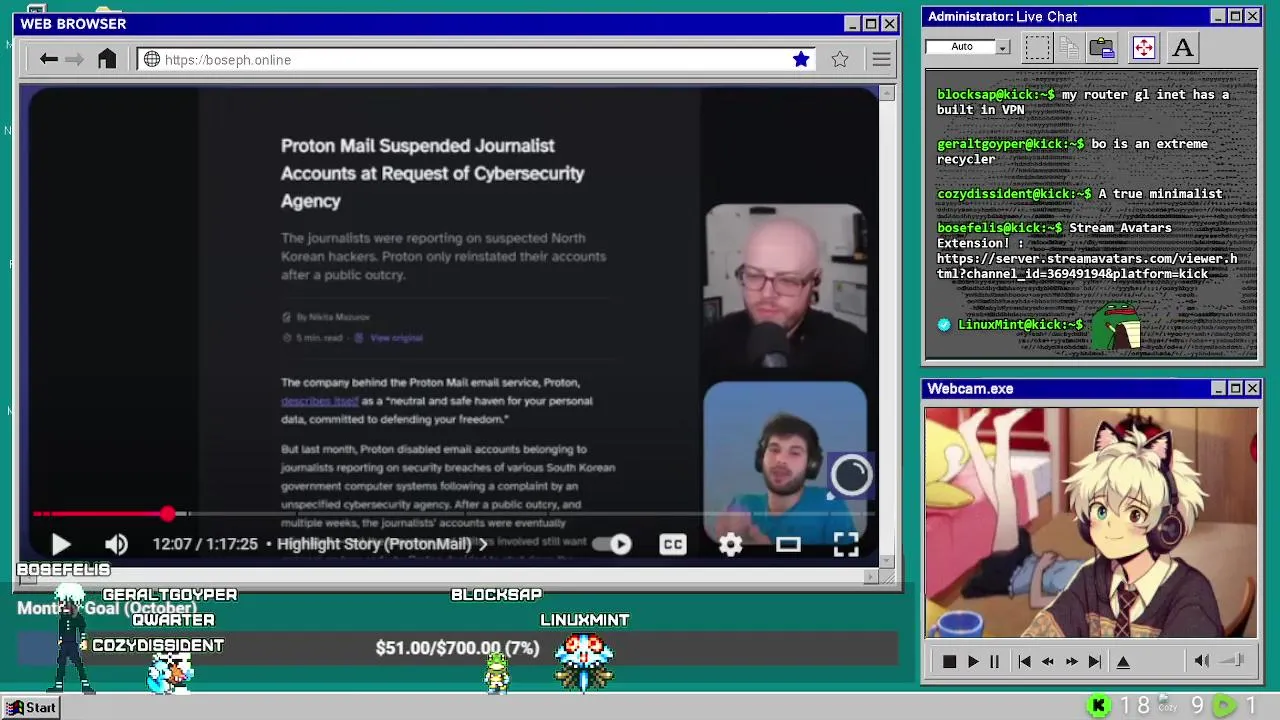Click the 'View original' link in the article
Image resolution: width=1280 pixels, height=720 pixels.
click(396, 338)
